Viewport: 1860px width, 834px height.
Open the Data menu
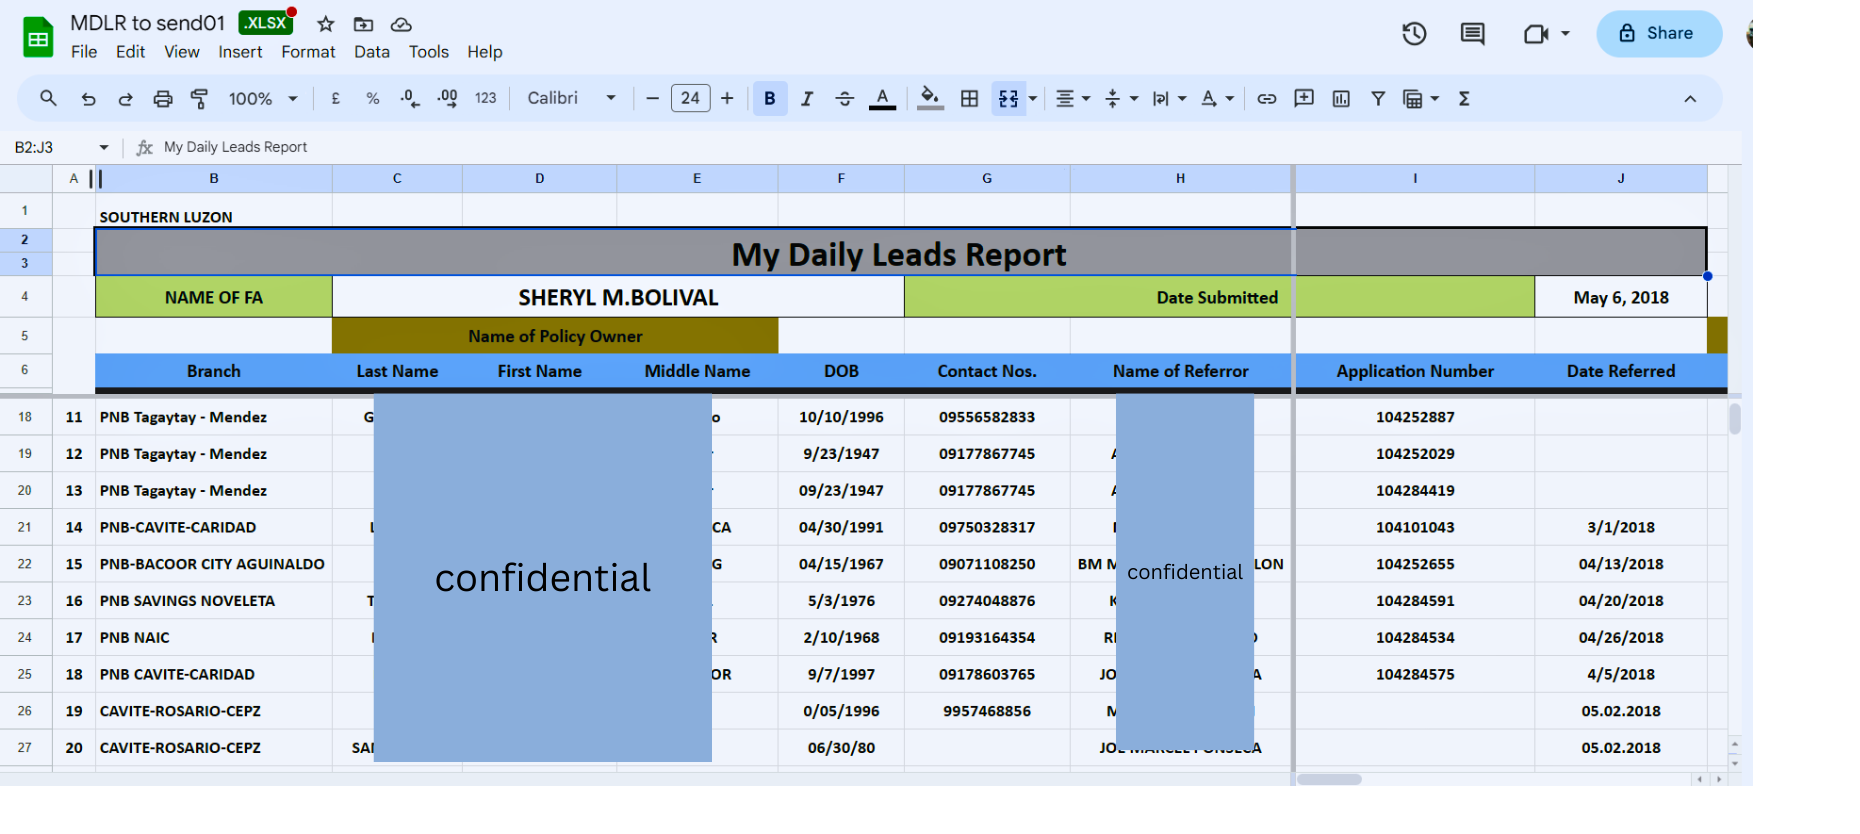pos(372,52)
